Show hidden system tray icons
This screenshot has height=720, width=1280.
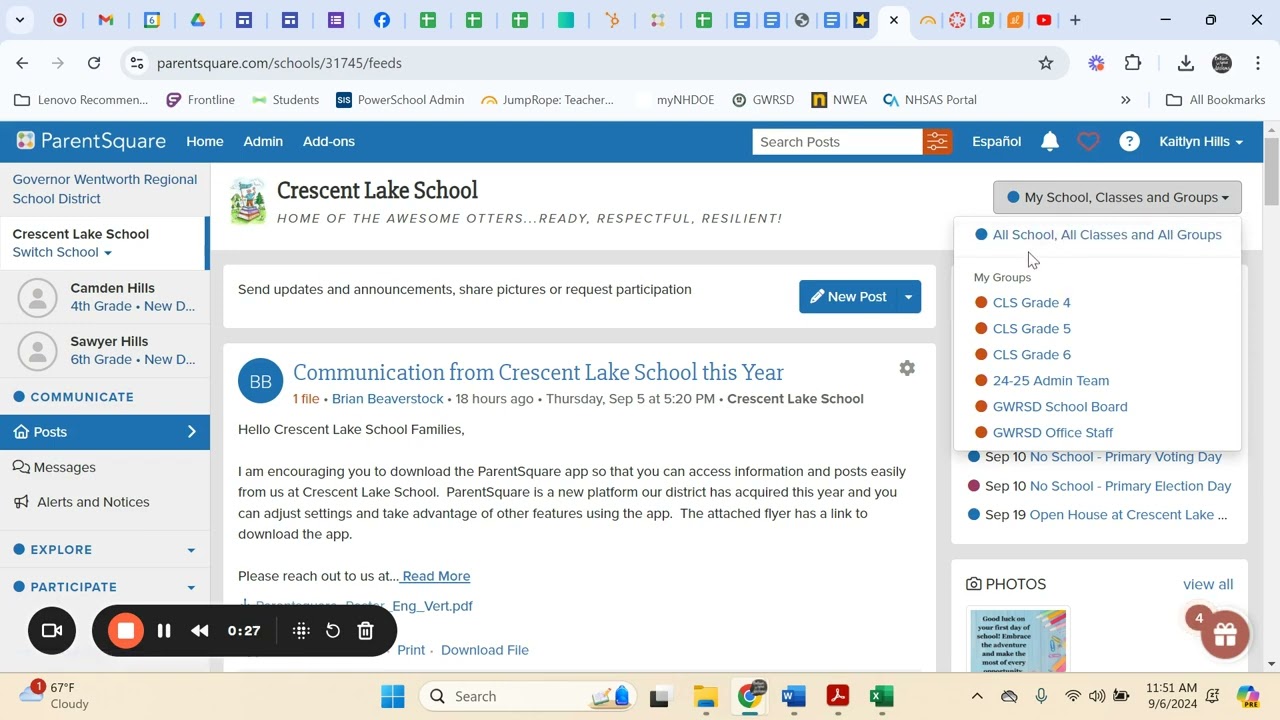(x=977, y=696)
